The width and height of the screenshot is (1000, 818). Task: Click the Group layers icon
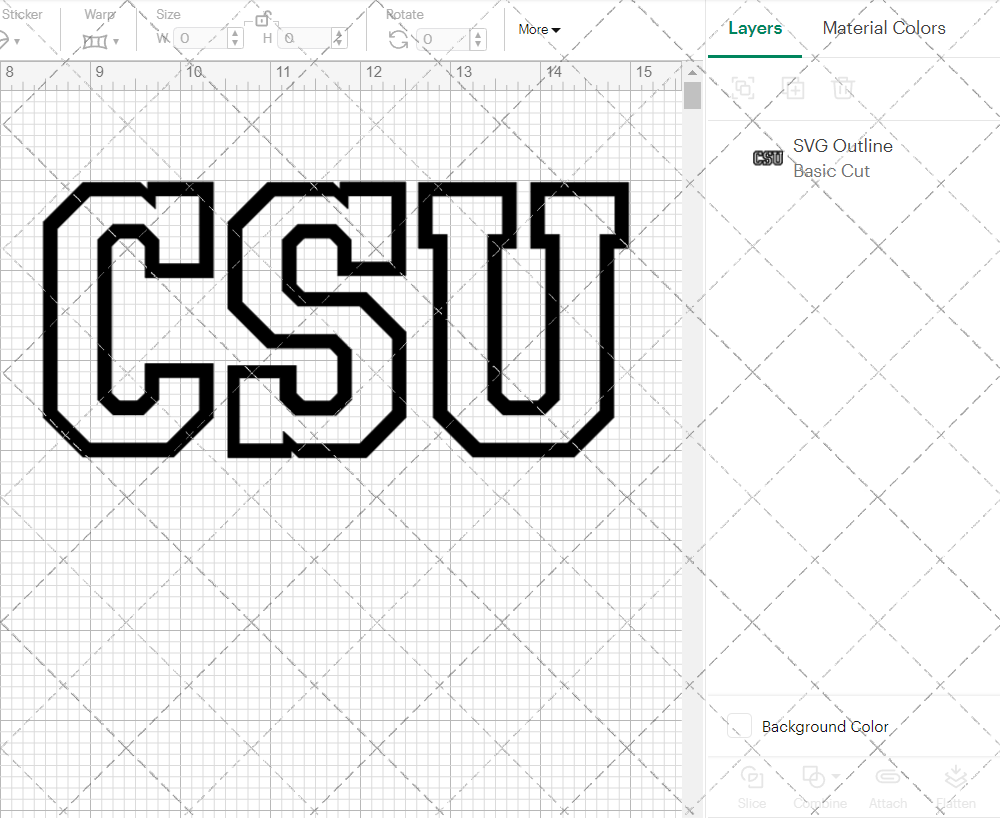(x=743, y=88)
